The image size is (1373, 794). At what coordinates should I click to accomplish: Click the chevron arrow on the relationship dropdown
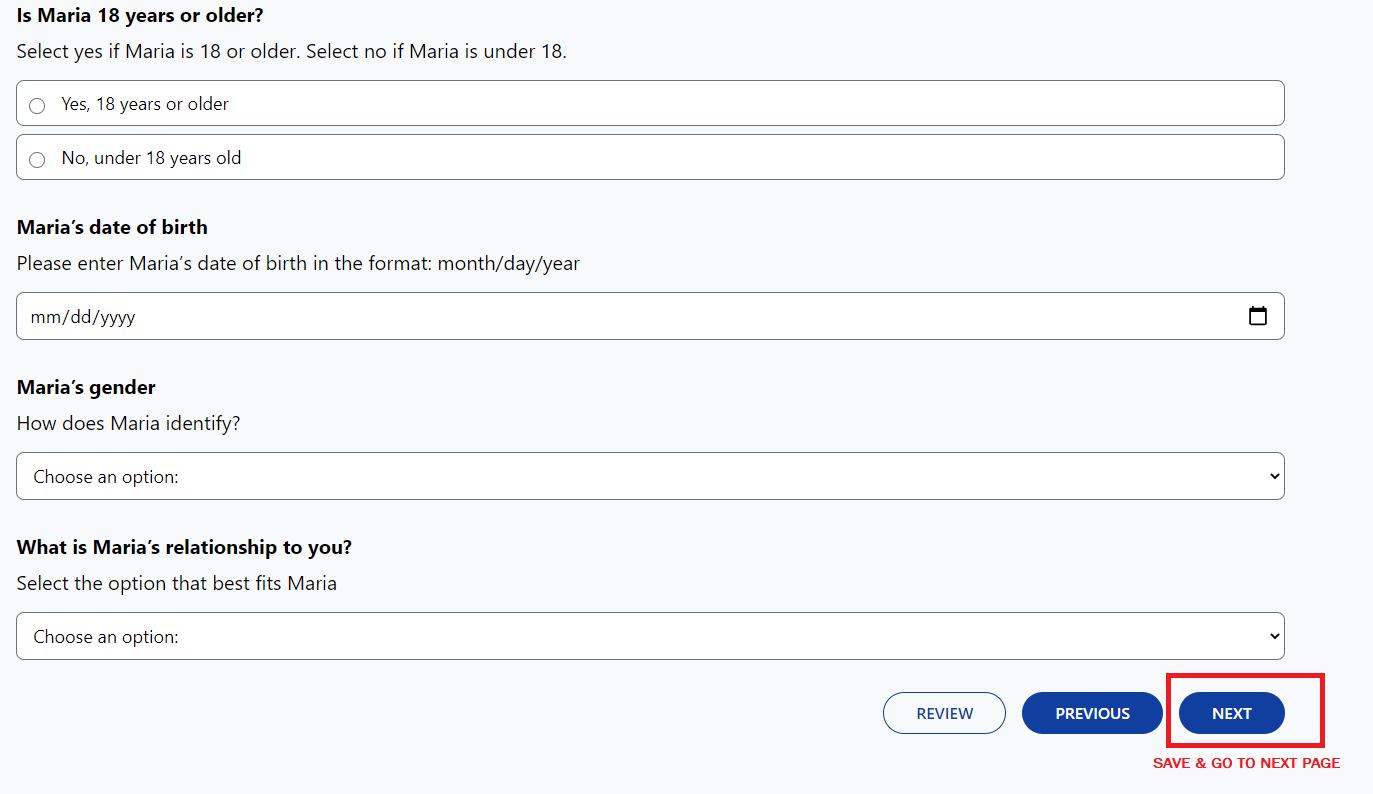coord(1274,636)
